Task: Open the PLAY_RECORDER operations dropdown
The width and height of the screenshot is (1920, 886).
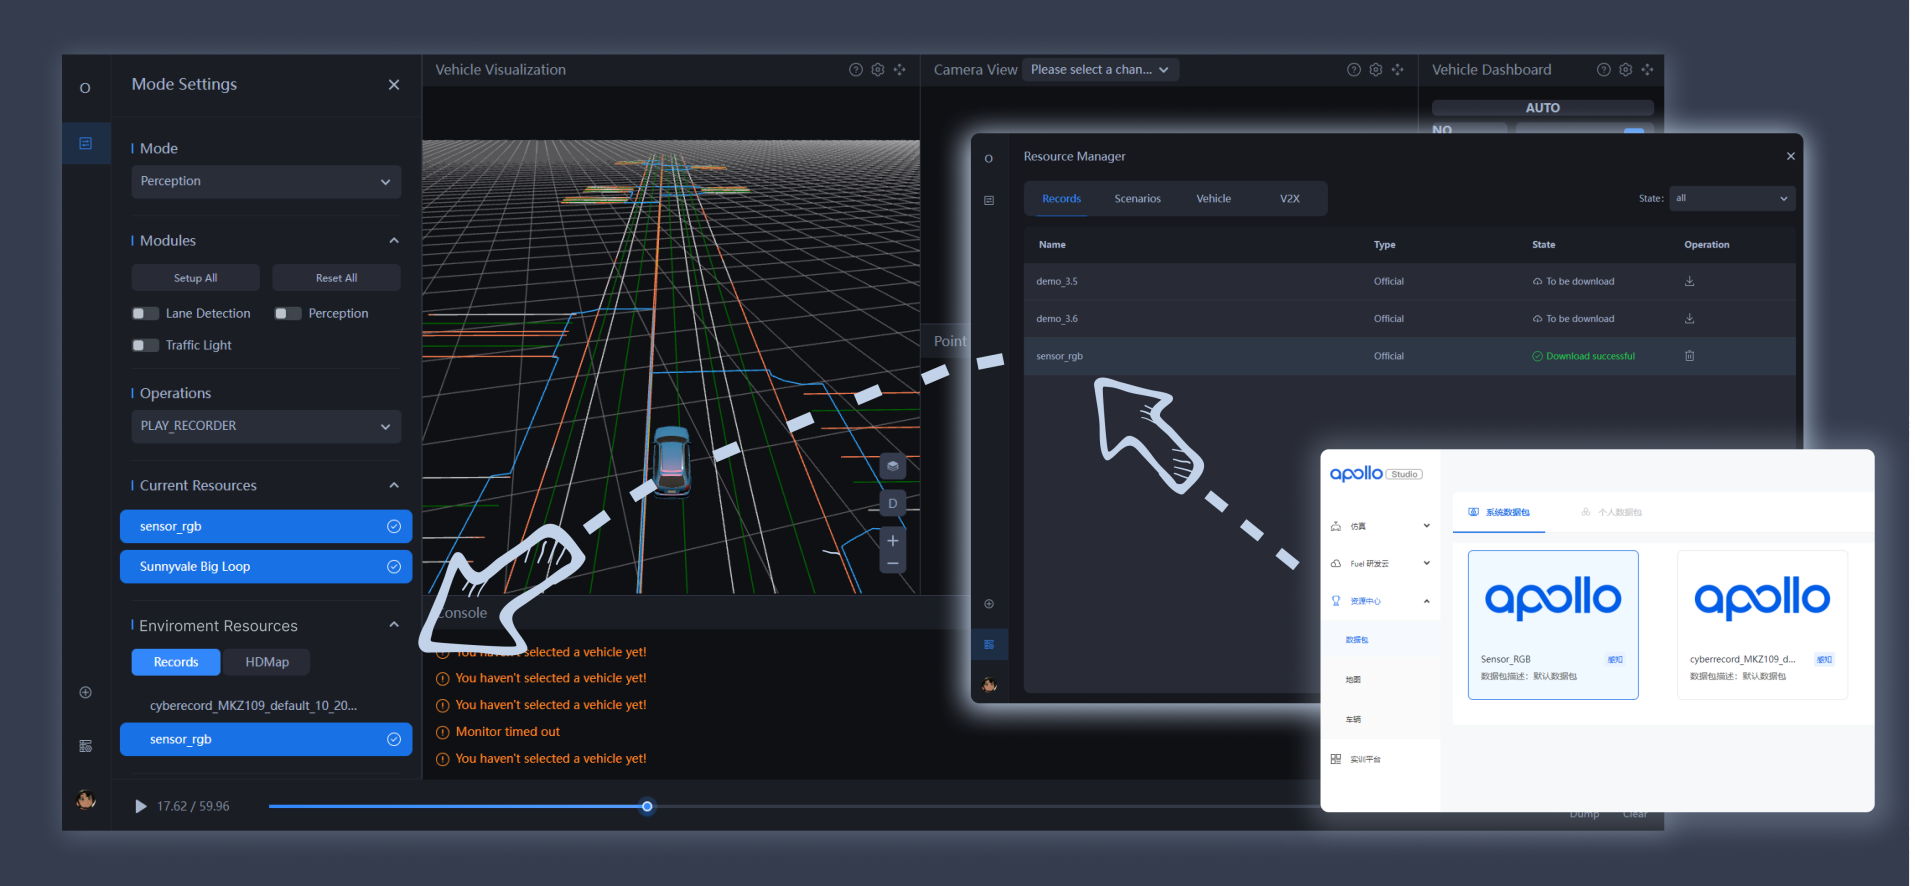Action: pos(266,426)
